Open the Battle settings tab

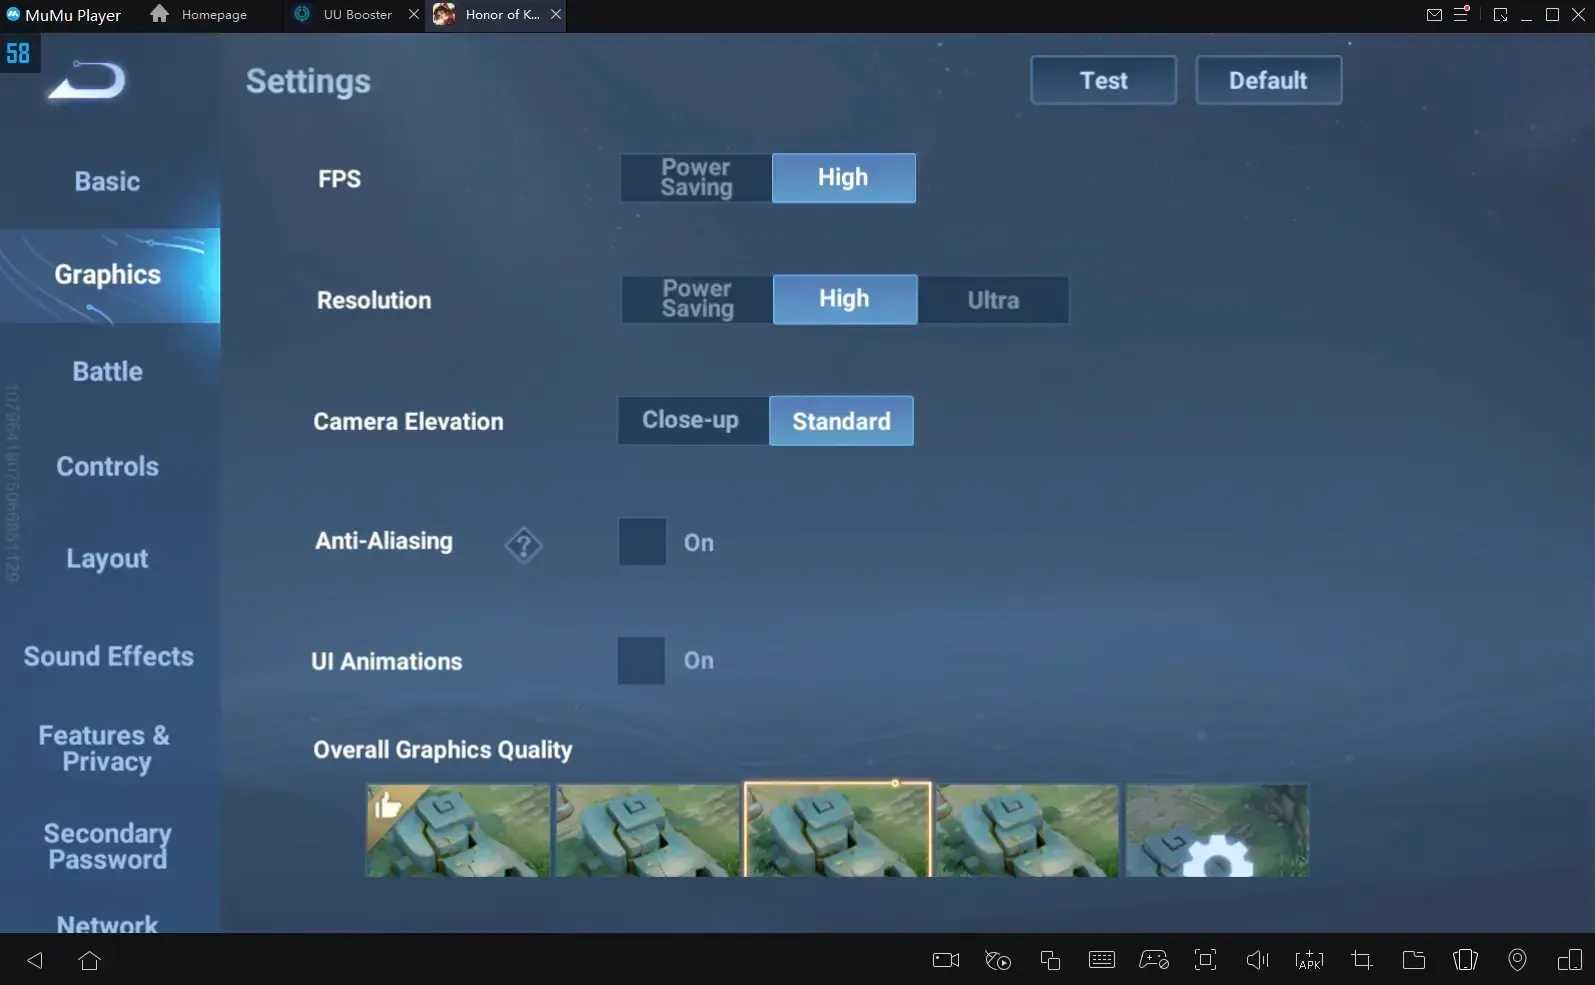108,372
